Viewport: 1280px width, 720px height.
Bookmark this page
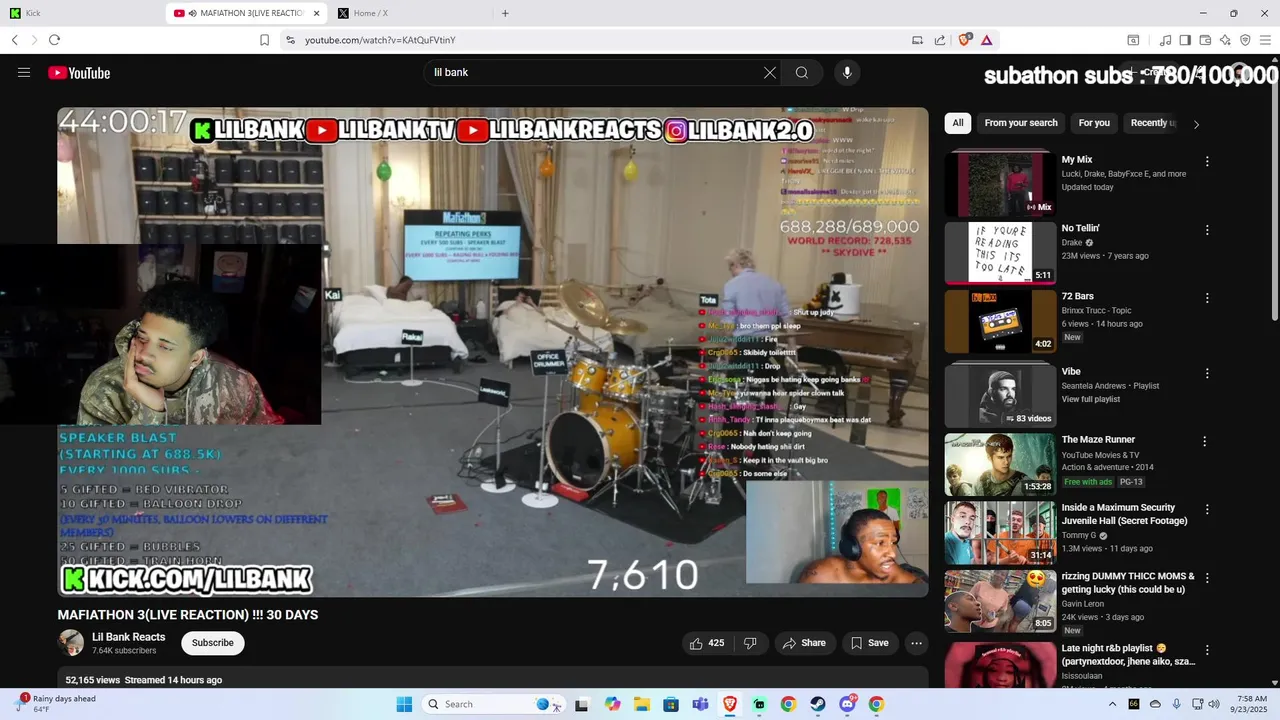click(264, 40)
